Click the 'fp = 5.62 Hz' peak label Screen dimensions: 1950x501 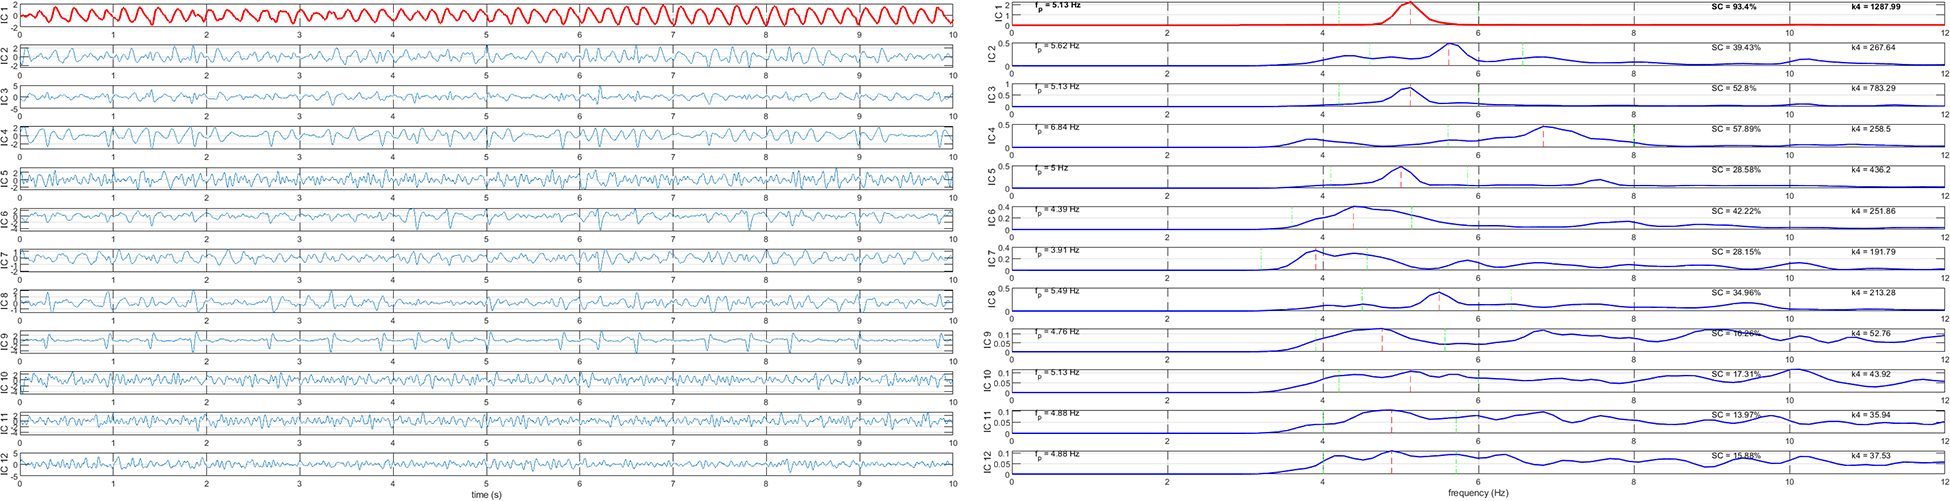(x=1057, y=46)
